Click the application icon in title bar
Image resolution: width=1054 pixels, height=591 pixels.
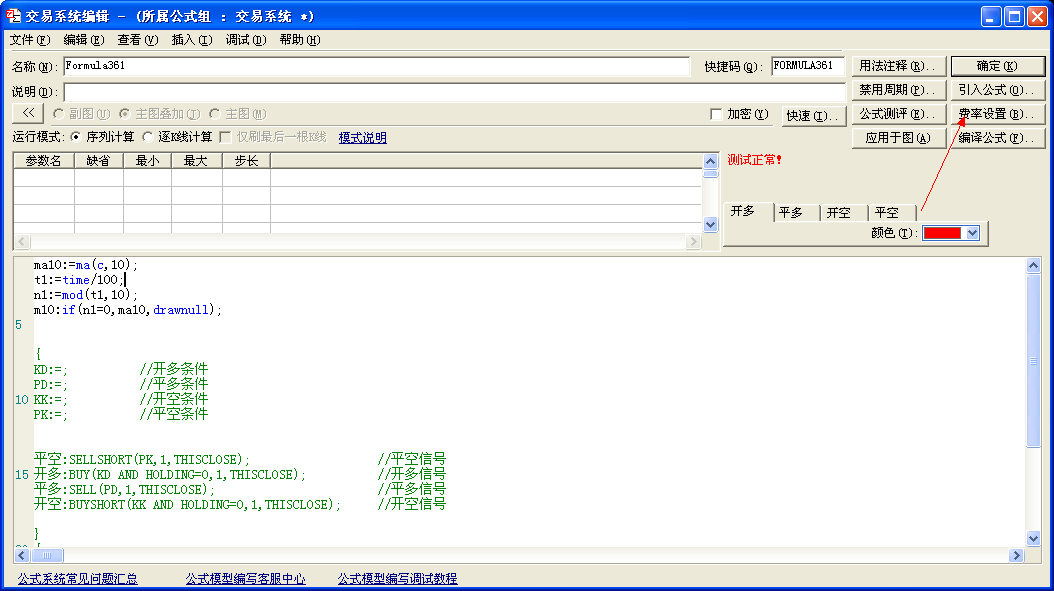14,16
